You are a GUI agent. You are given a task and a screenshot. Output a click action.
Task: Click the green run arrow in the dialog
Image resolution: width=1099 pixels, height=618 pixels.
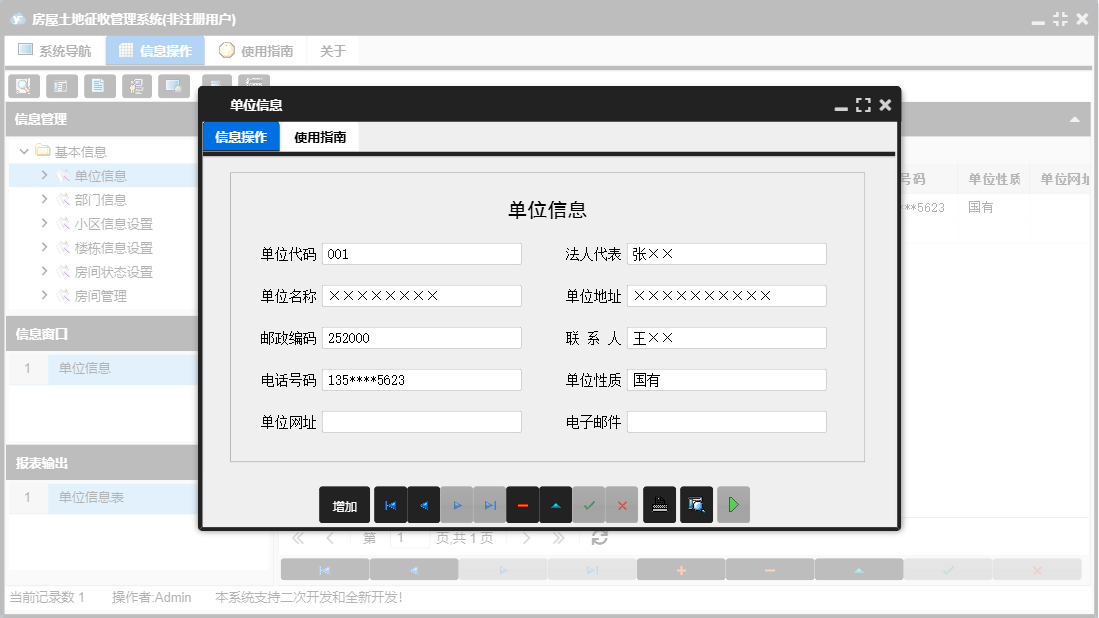click(x=733, y=505)
